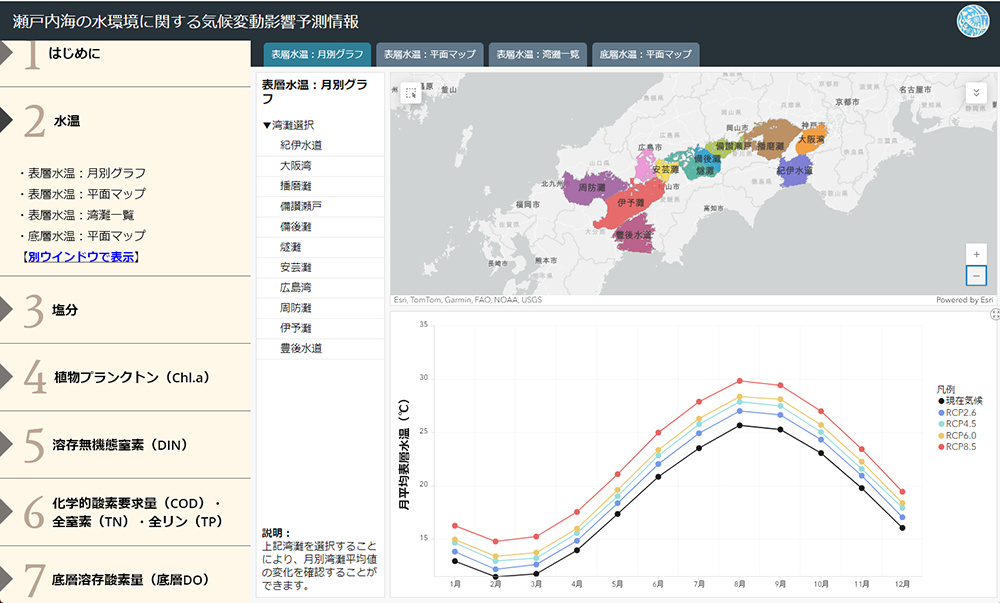The height and width of the screenshot is (603, 1000).
Task: Open 別ウインドウで表示 link
Action: pos(81,257)
